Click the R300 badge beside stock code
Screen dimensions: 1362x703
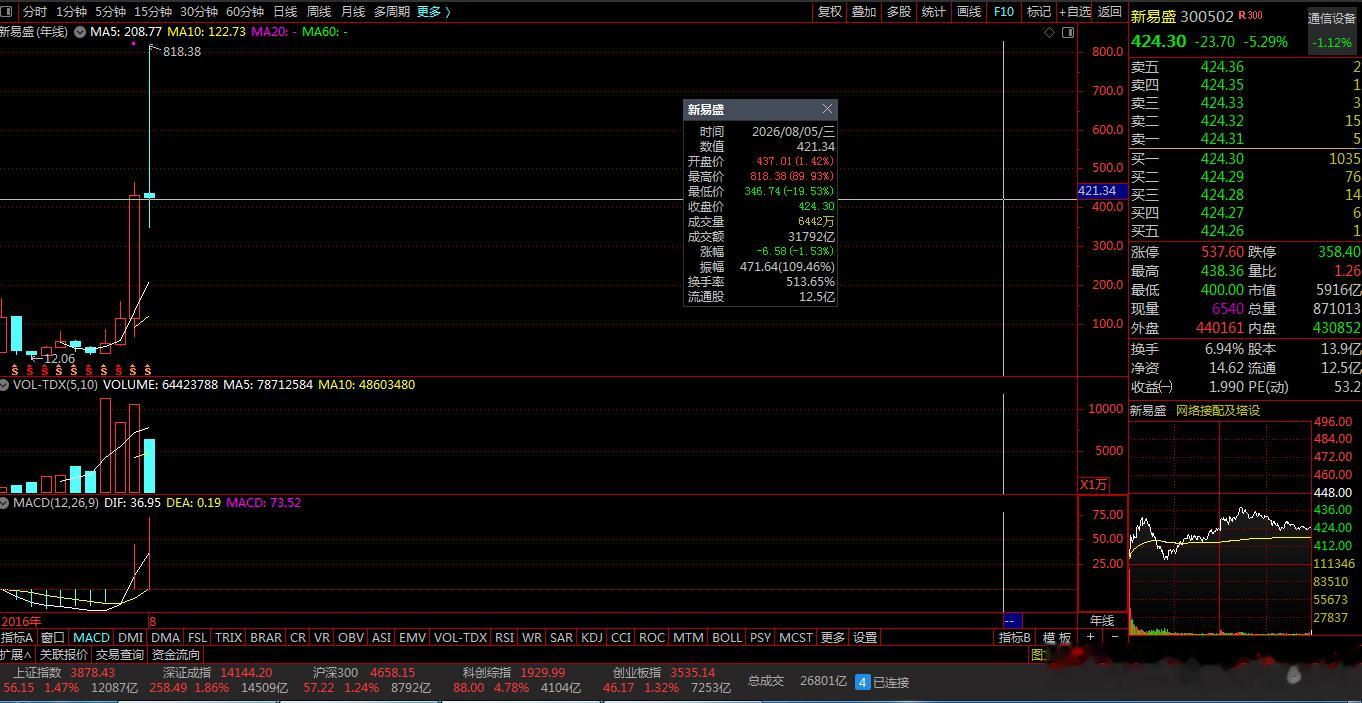pos(1250,15)
